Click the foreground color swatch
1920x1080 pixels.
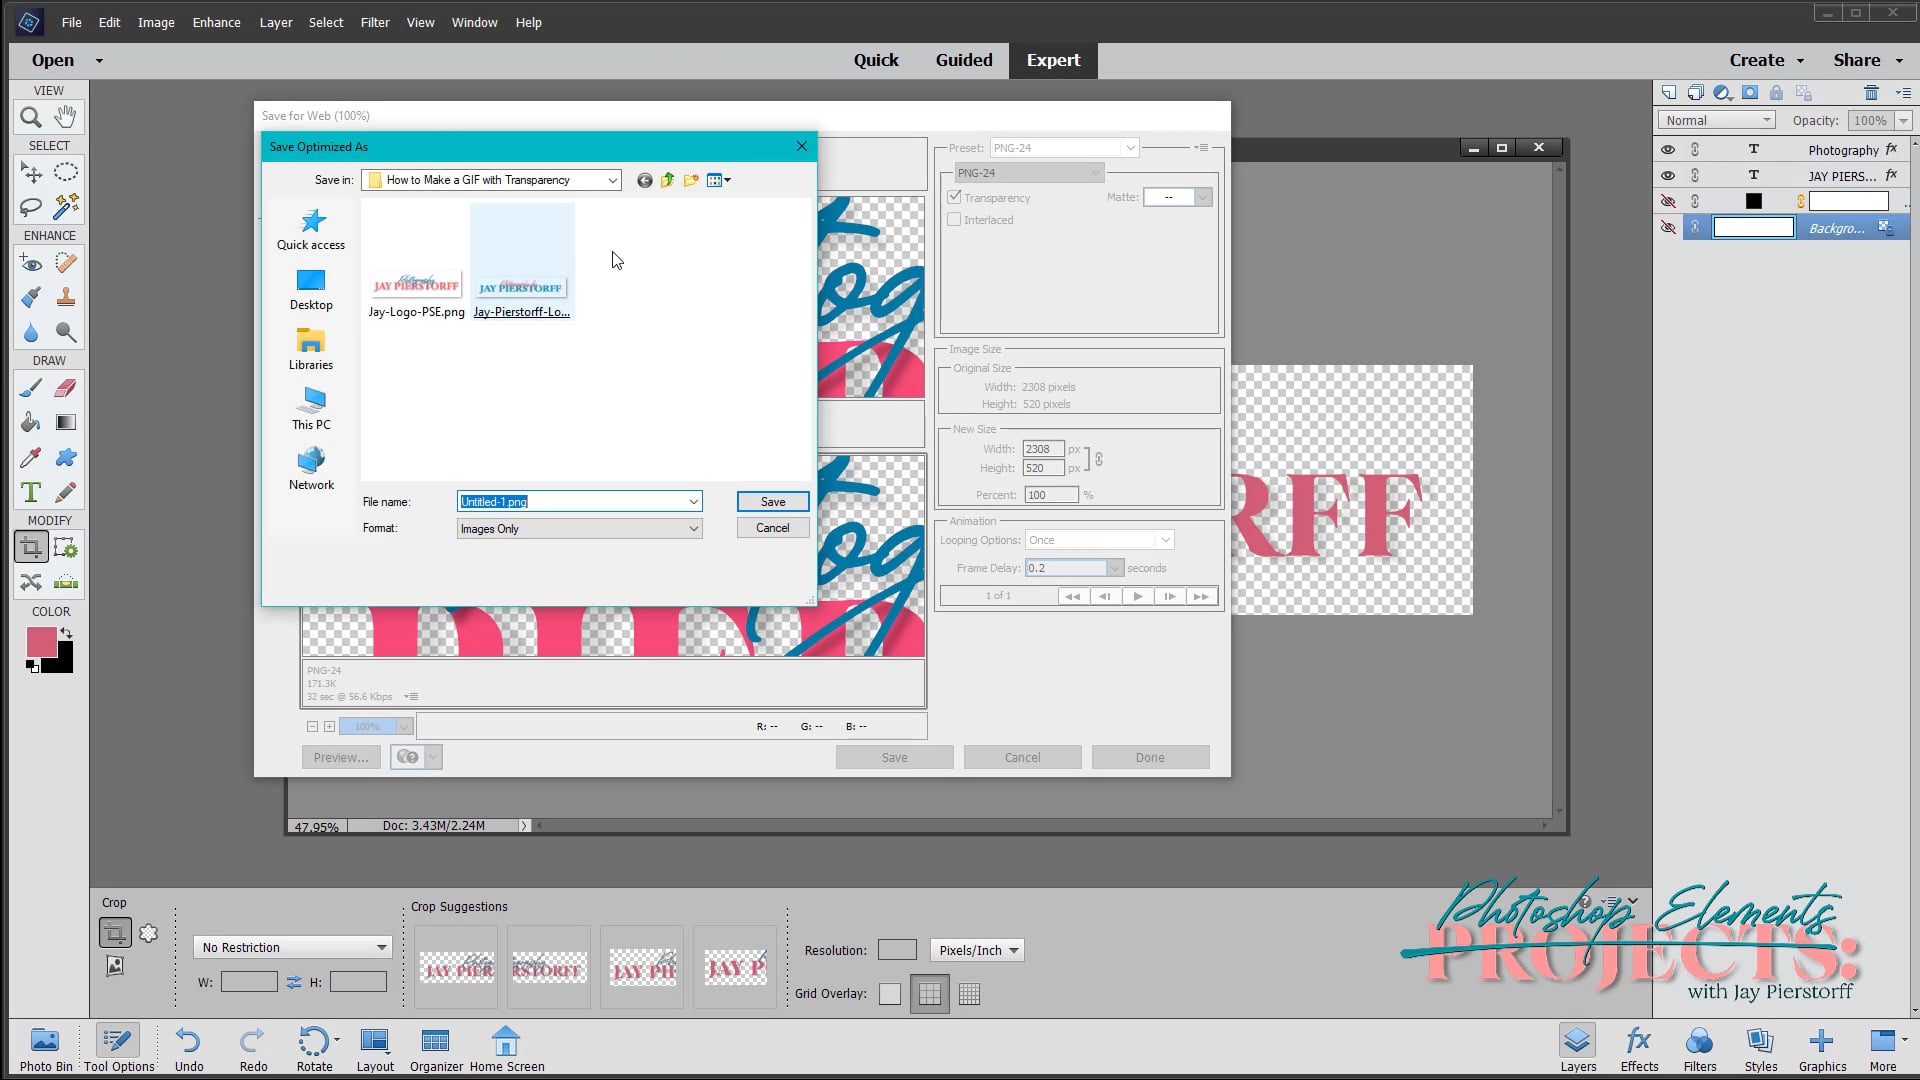(42, 641)
